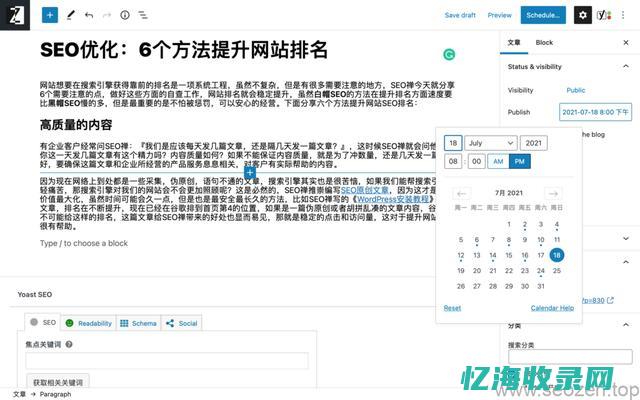Image resolution: width=640 pixels, height=400 pixels.
Task: Click the 焦点关键词 input field
Action: point(167,361)
